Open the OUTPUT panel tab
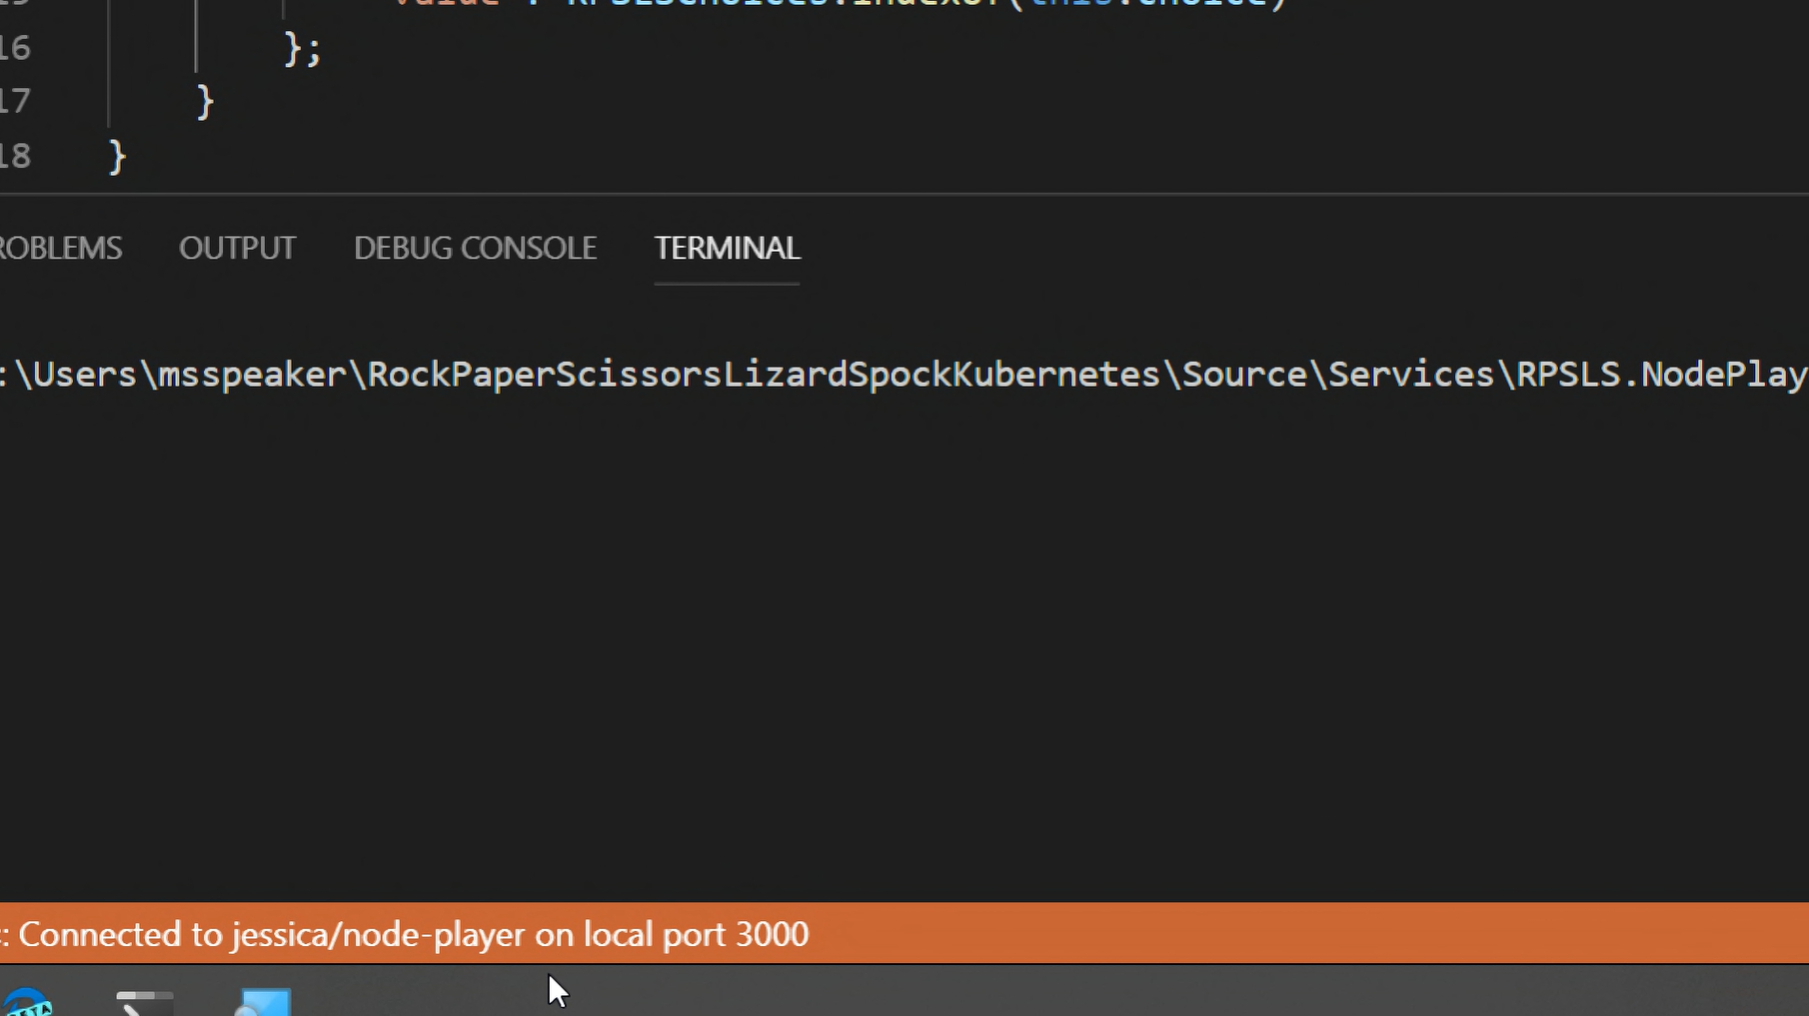The height and width of the screenshot is (1016, 1809). 237,248
